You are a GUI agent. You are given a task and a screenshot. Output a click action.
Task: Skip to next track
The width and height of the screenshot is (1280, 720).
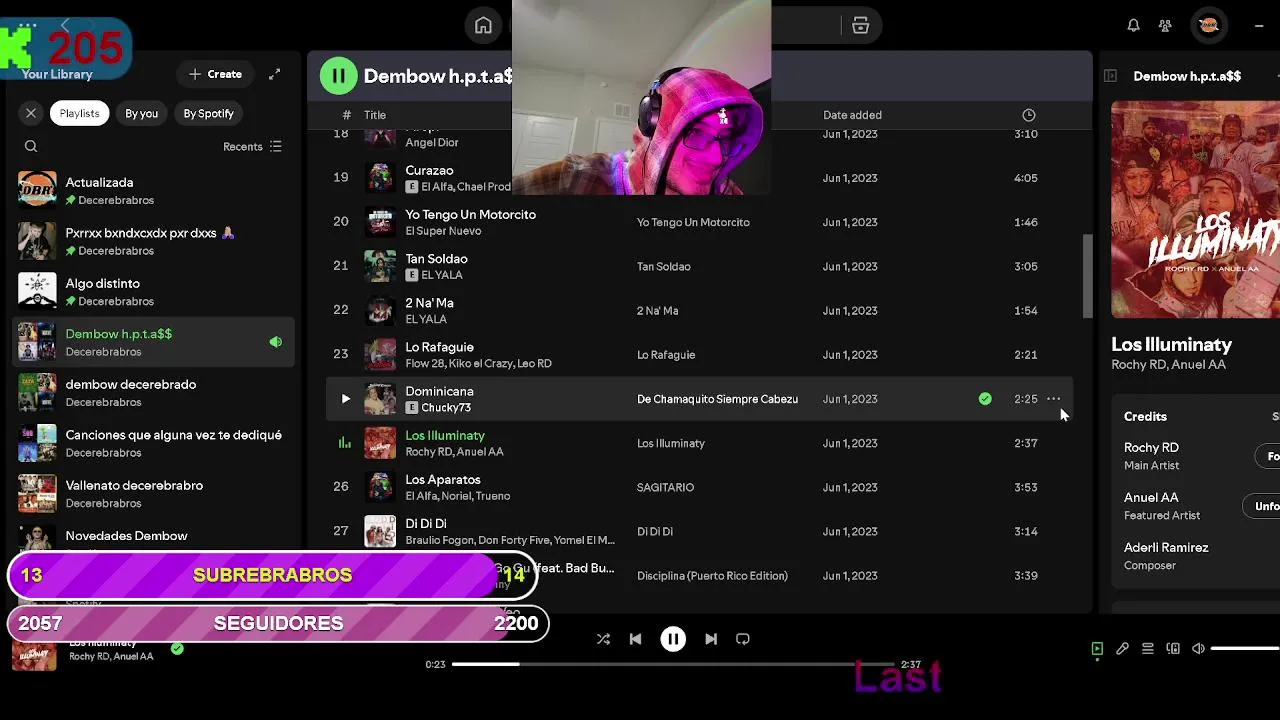(711, 639)
